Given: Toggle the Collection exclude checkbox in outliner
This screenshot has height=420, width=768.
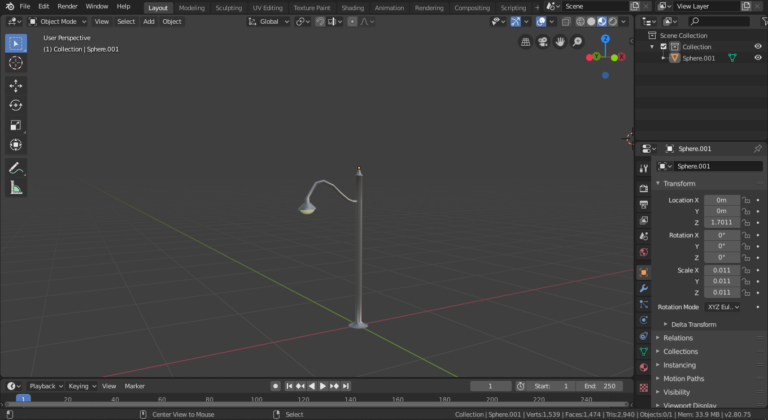Looking at the screenshot, I should coord(663,47).
